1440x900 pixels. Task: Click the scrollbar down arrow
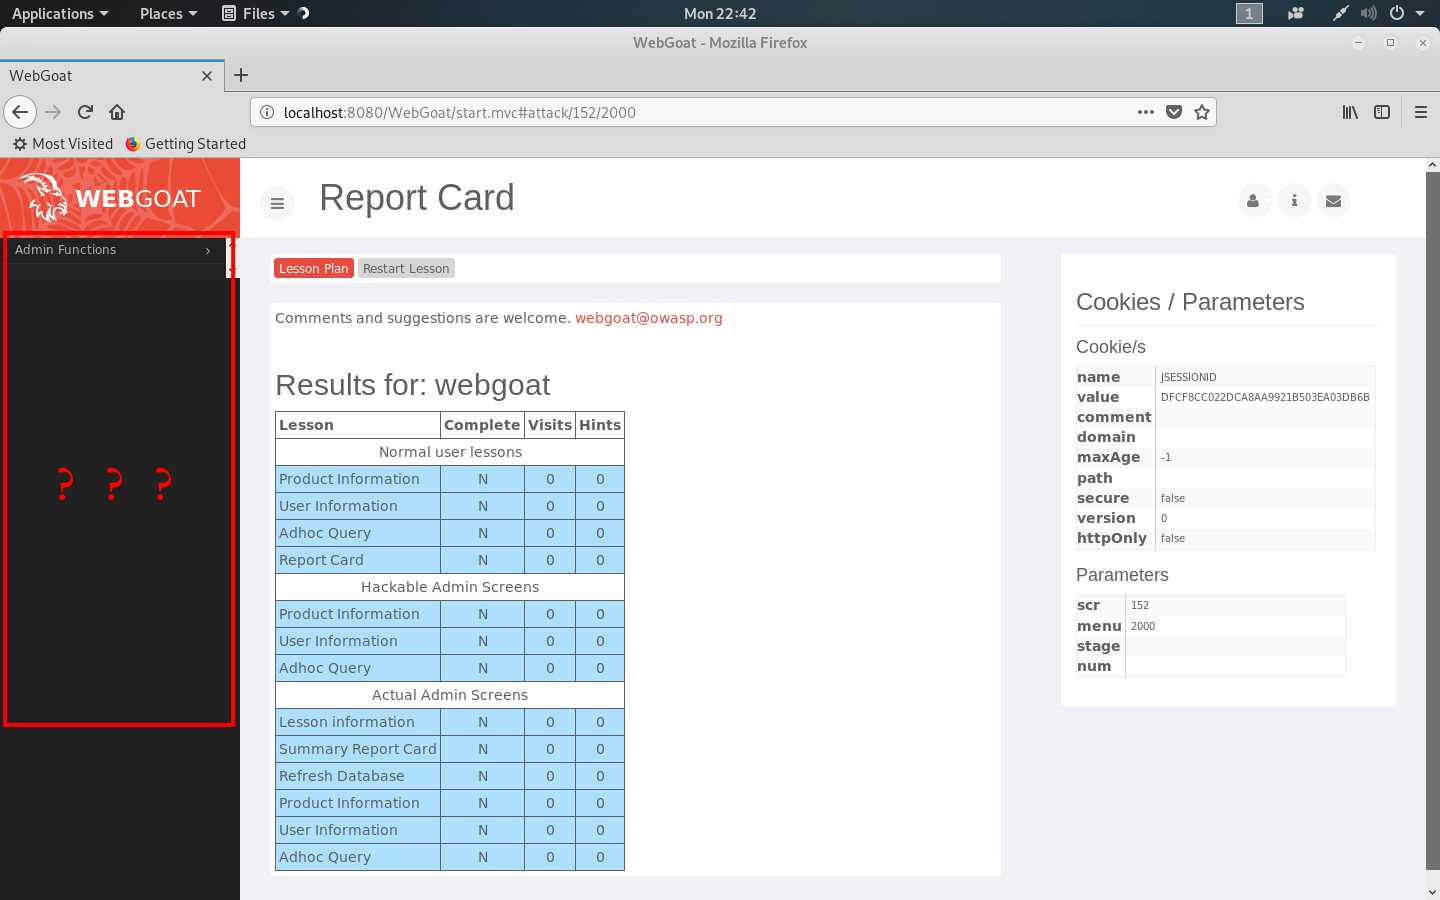1432,891
